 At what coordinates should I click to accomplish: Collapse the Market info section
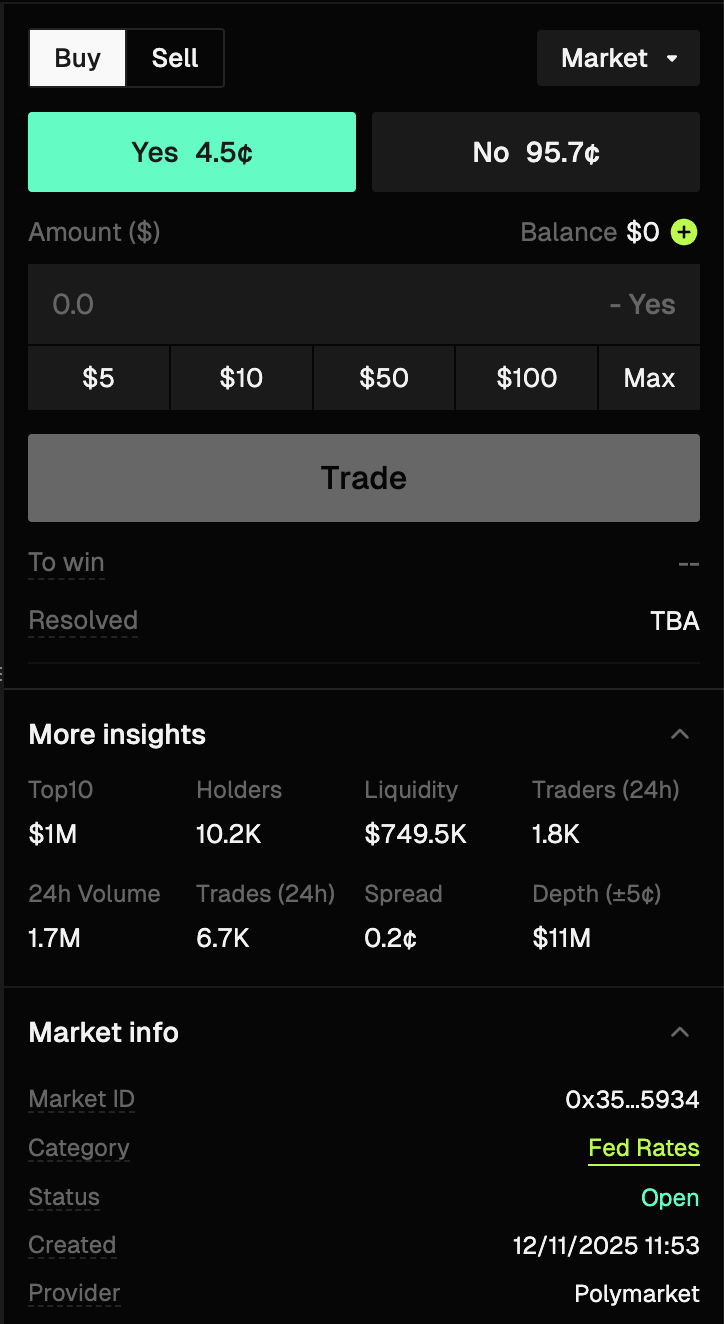pos(680,1032)
